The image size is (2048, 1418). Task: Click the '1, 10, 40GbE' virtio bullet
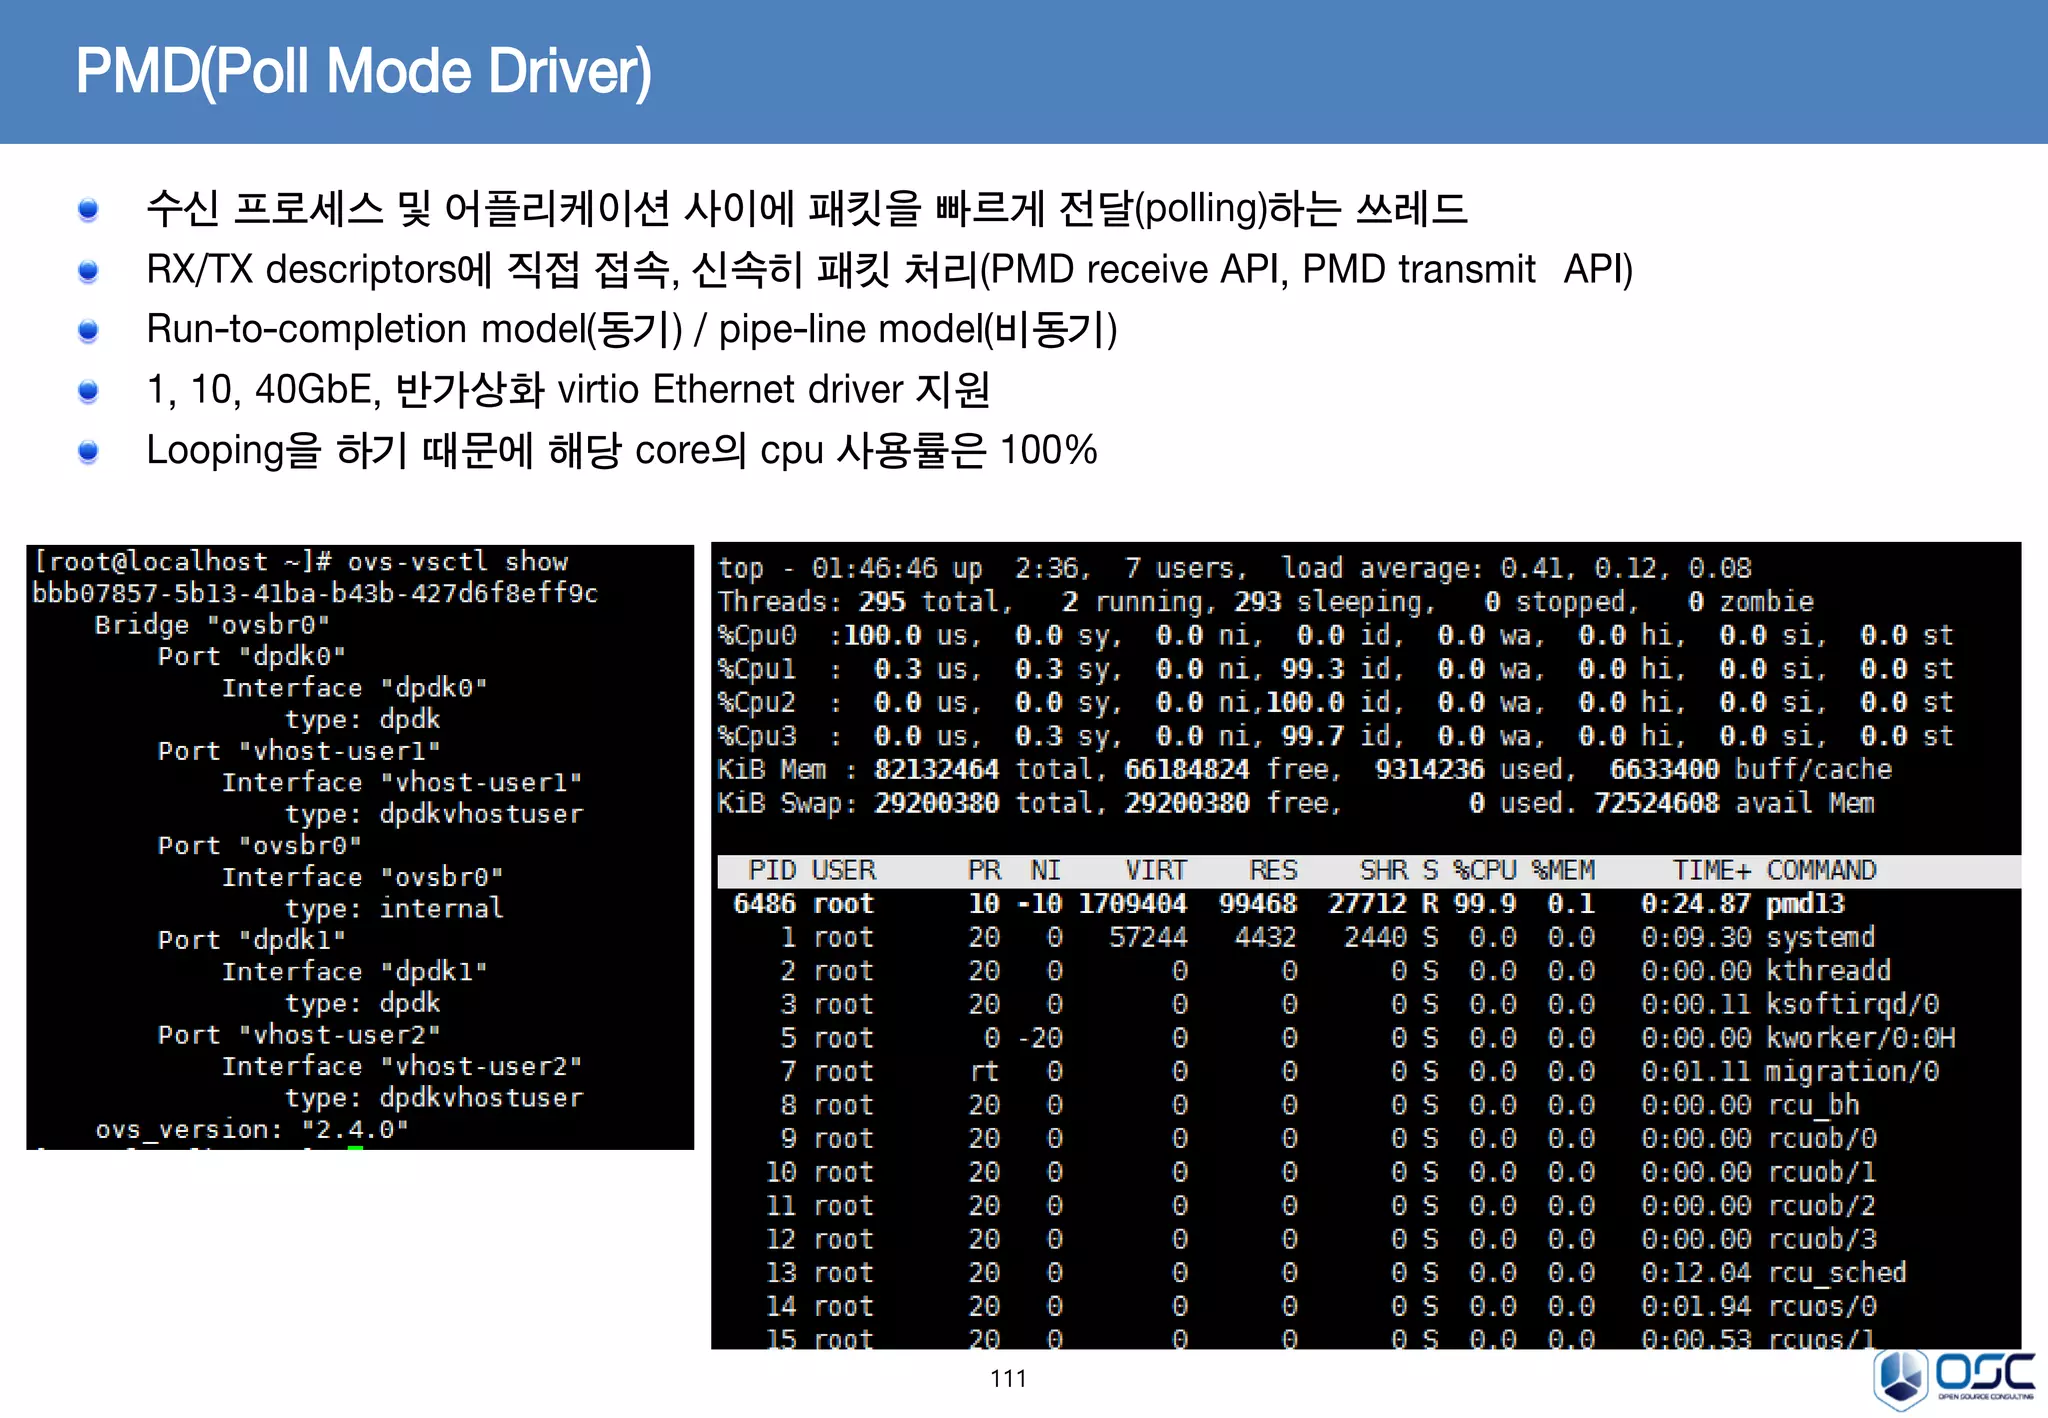[x=569, y=389]
